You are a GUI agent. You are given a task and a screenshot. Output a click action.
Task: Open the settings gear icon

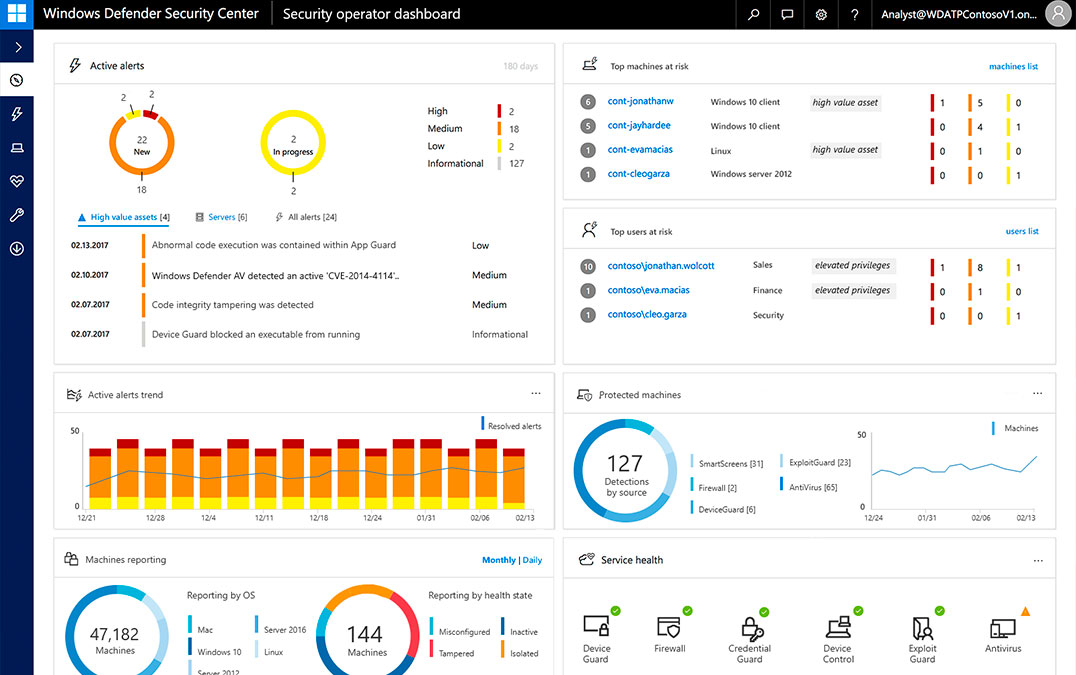(821, 14)
